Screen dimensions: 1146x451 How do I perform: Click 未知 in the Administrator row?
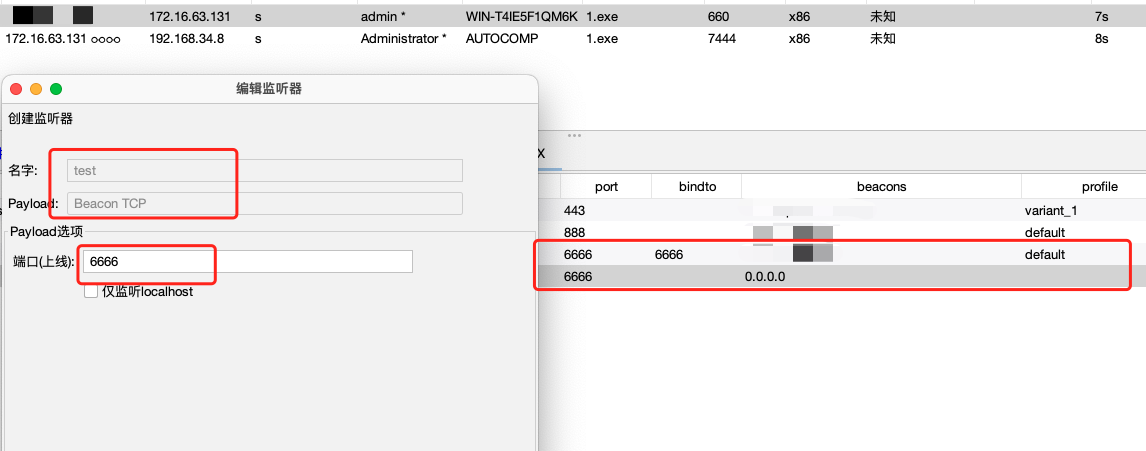coord(882,39)
